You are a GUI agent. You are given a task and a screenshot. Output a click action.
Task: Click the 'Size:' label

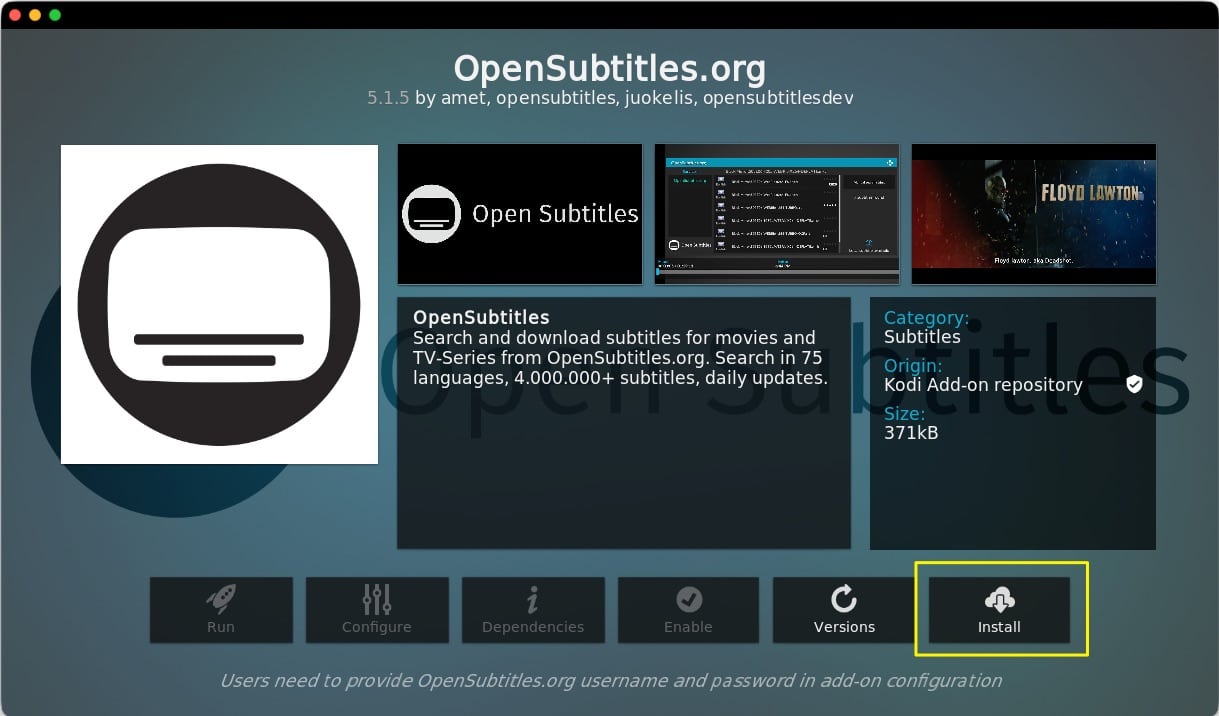[904, 414]
